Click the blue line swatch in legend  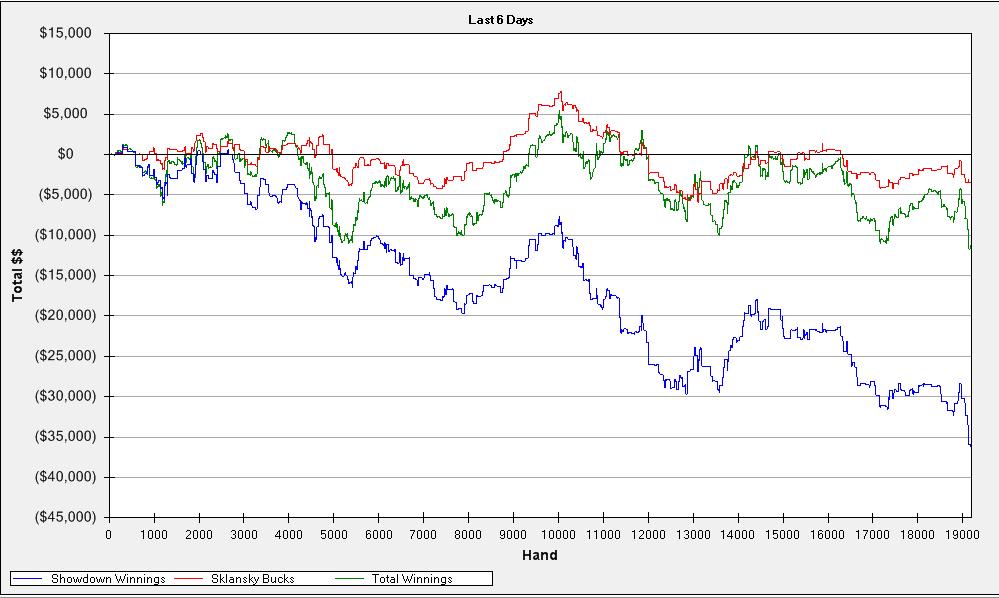tap(30, 579)
